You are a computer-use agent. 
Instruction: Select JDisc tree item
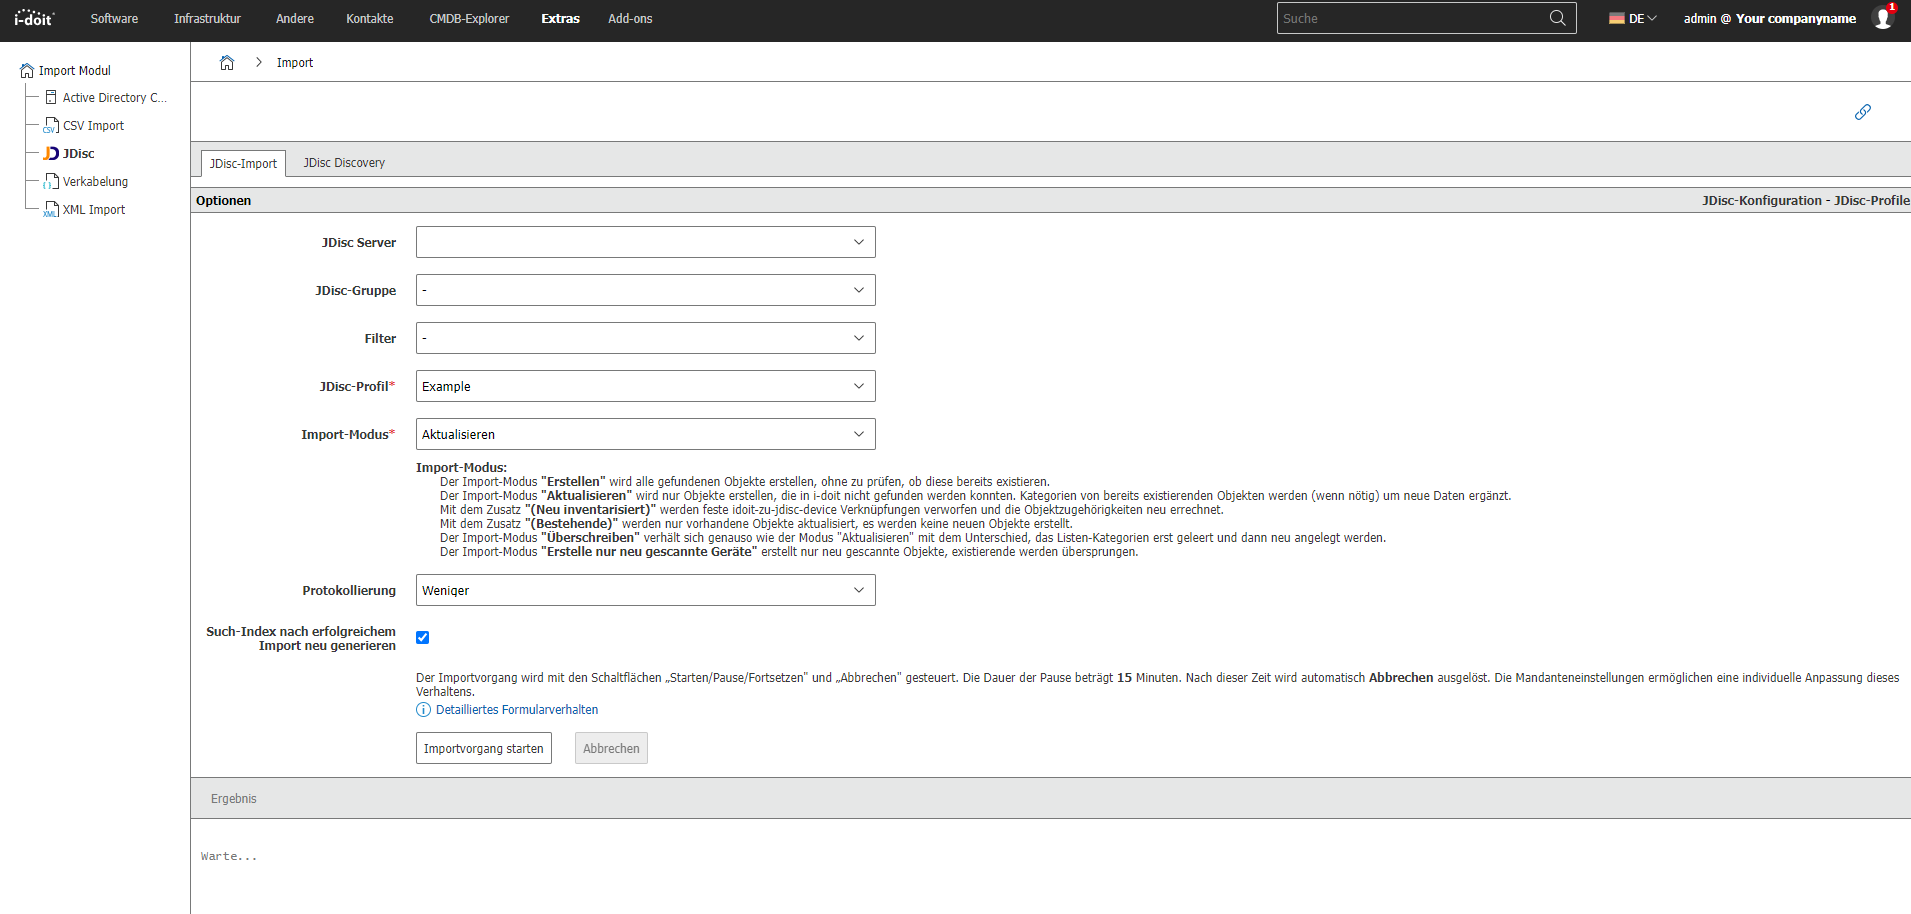pyautogui.click(x=79, y=154)
